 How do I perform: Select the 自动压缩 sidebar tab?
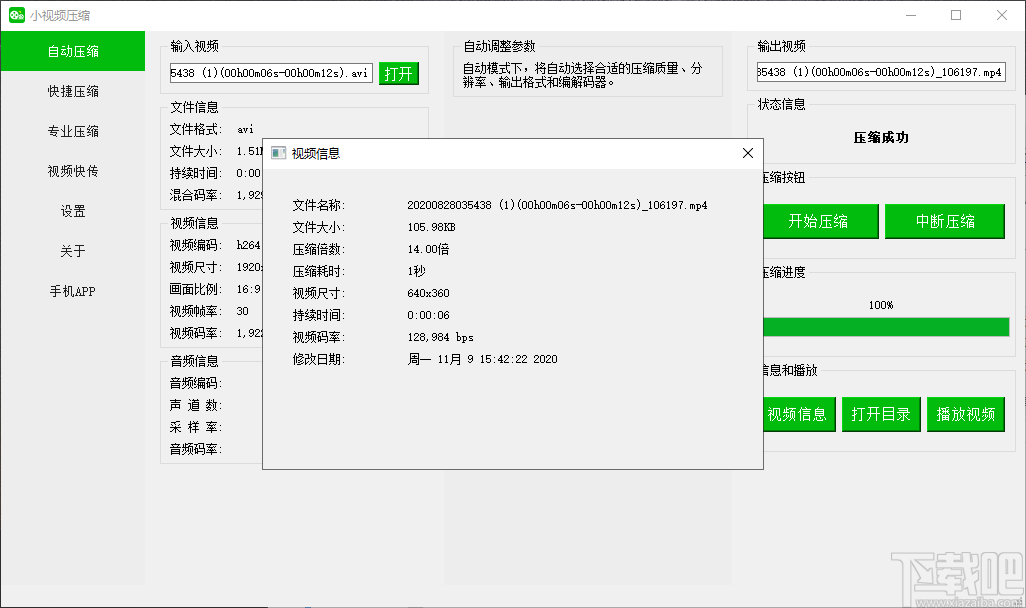coord(73,51)
